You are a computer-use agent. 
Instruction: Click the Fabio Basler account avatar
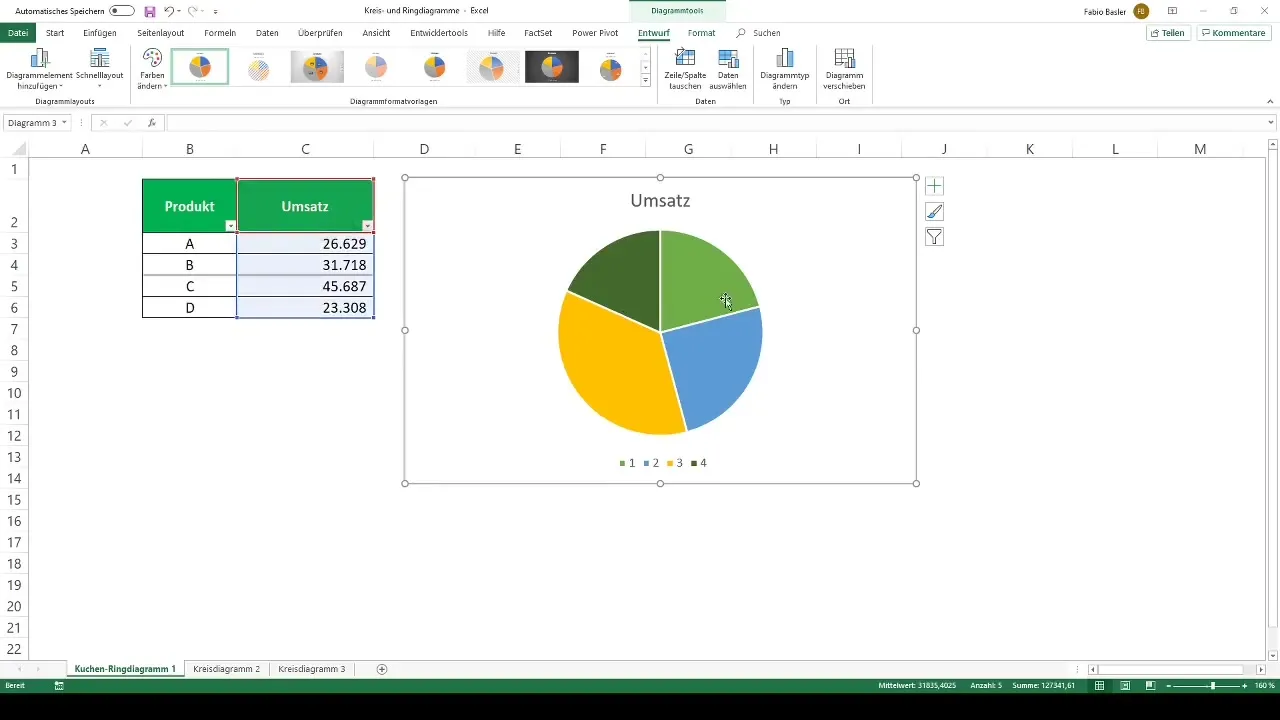point(1141,11)
